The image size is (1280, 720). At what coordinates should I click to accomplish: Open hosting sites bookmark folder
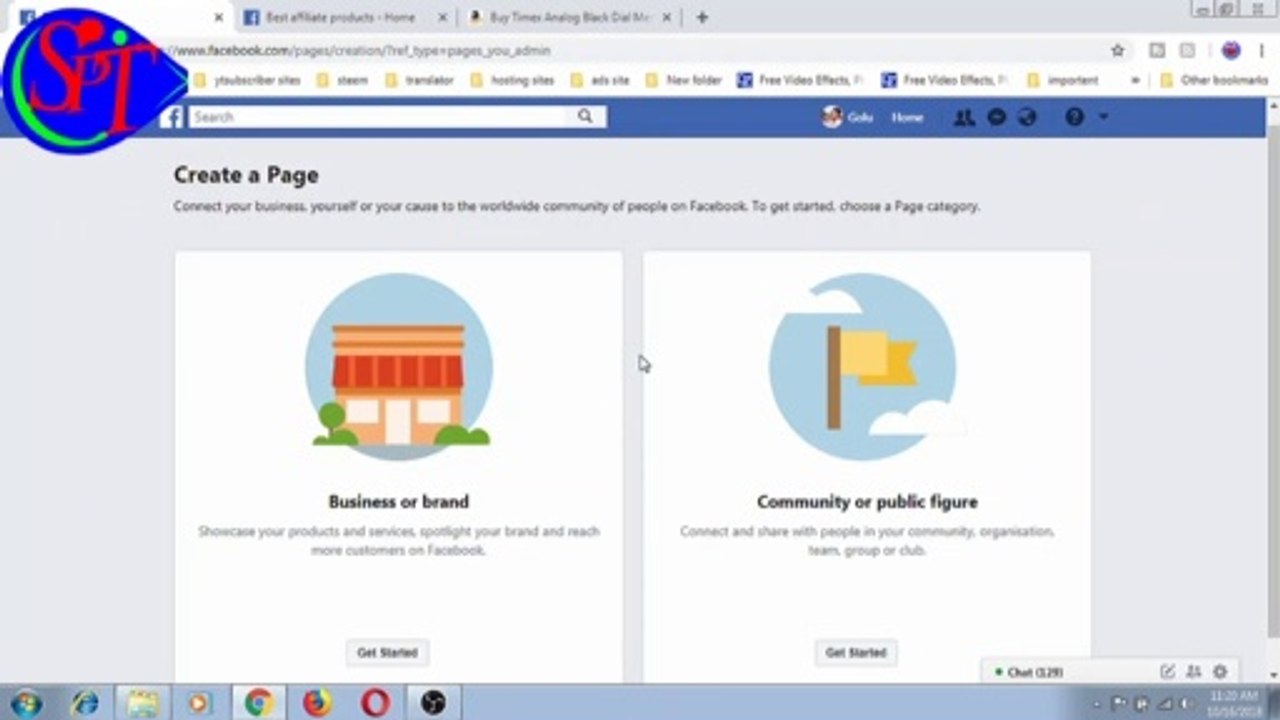point(511,80)
